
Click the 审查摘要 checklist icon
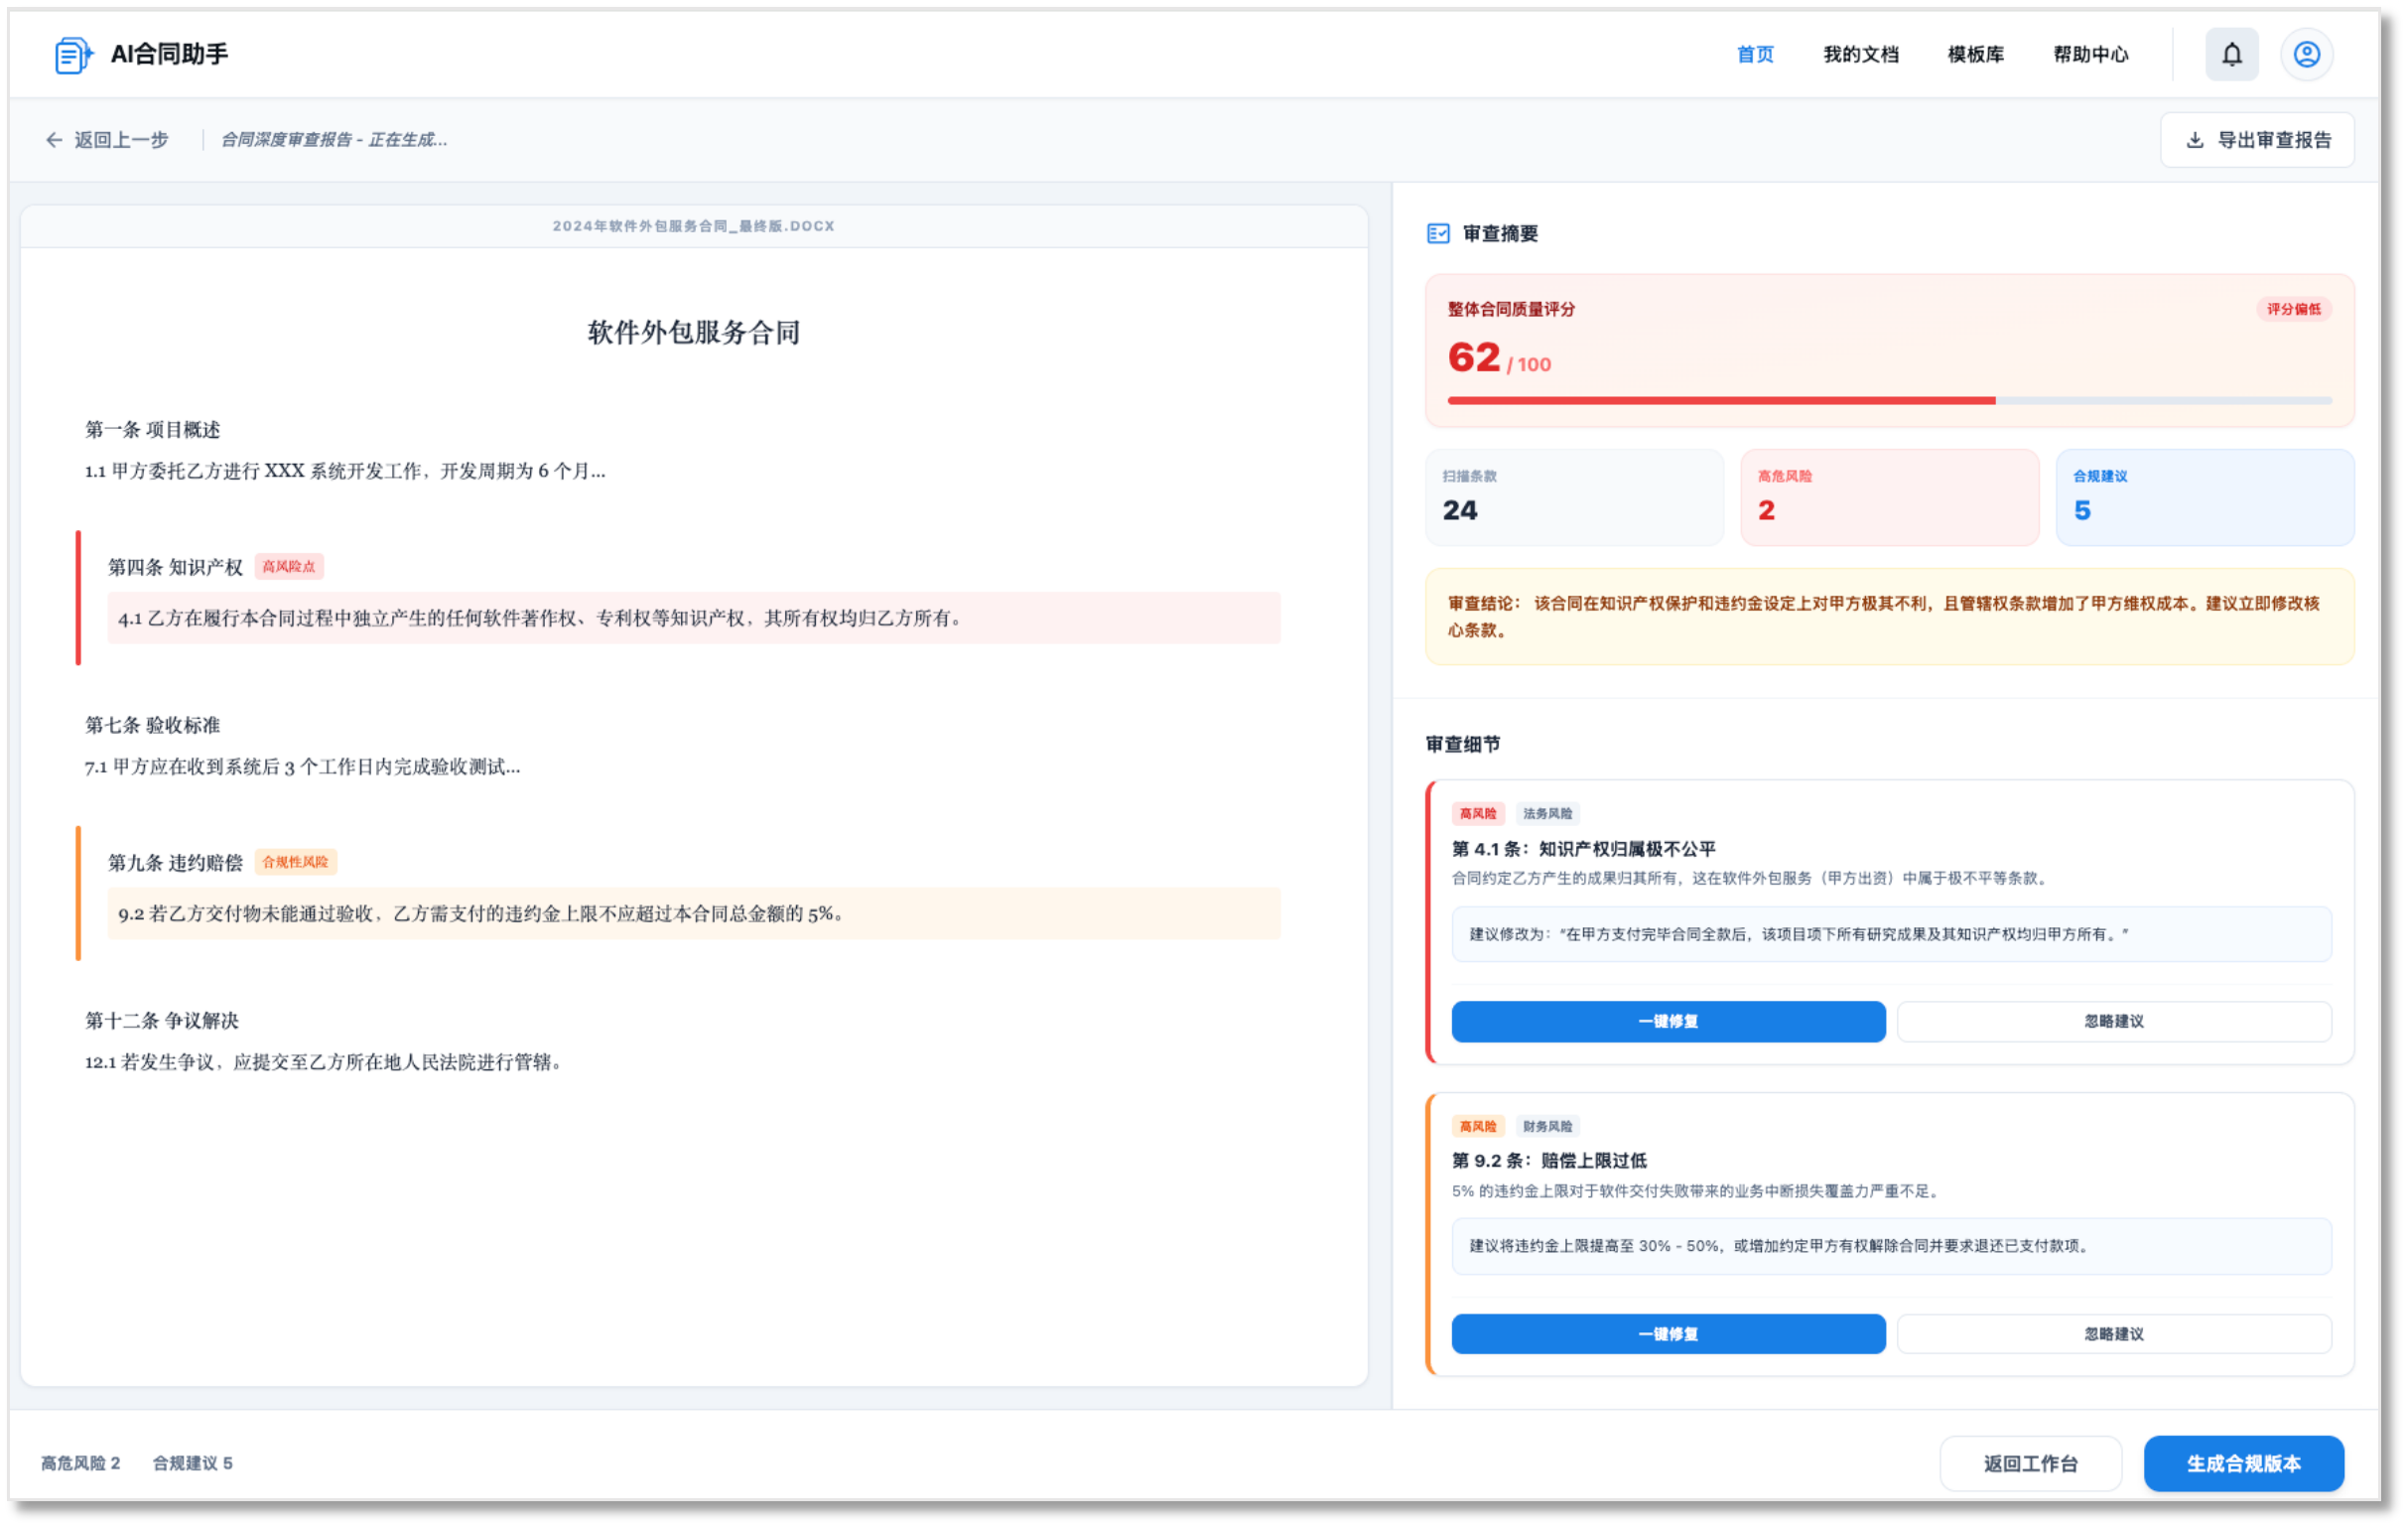tap(1438, 234)
